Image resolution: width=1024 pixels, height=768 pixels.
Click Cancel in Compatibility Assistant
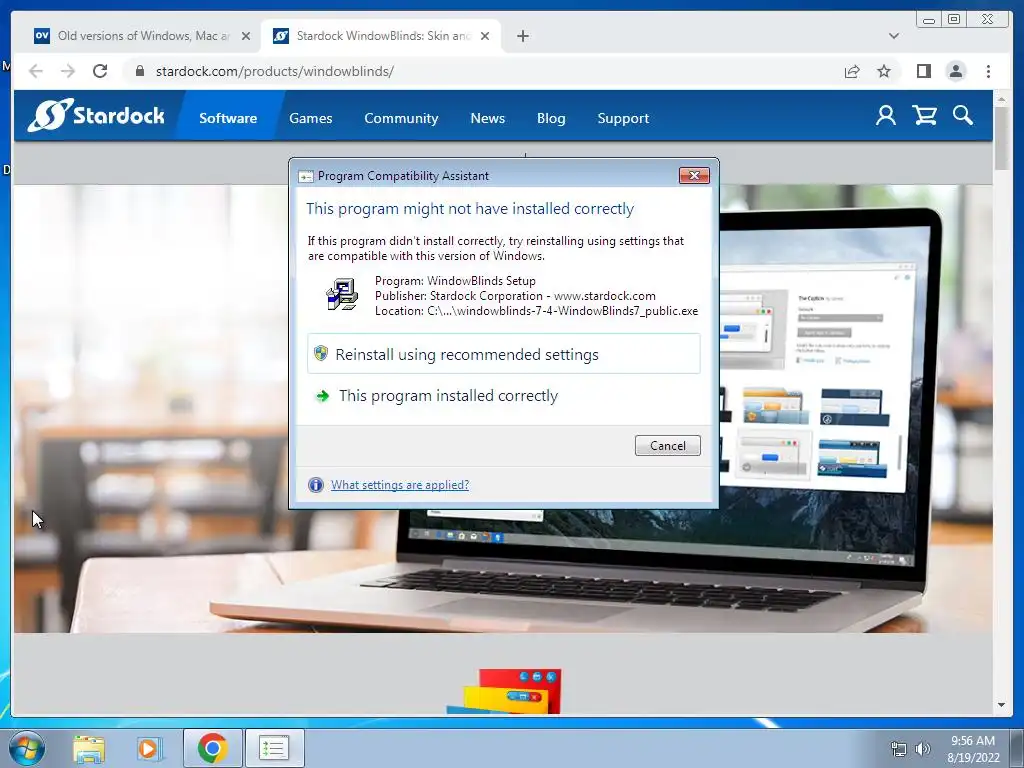tap(667, 445)
